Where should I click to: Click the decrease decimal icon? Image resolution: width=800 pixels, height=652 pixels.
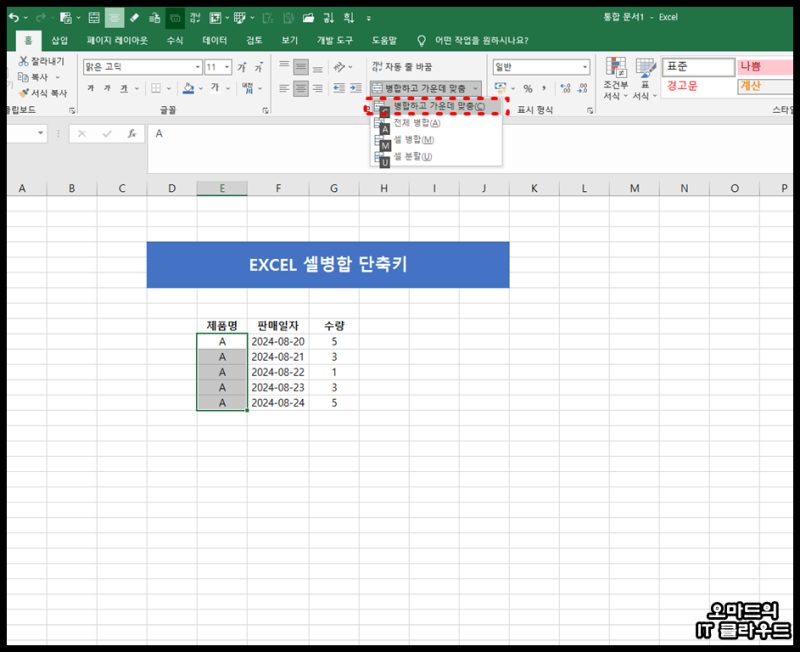click(582, 88)
